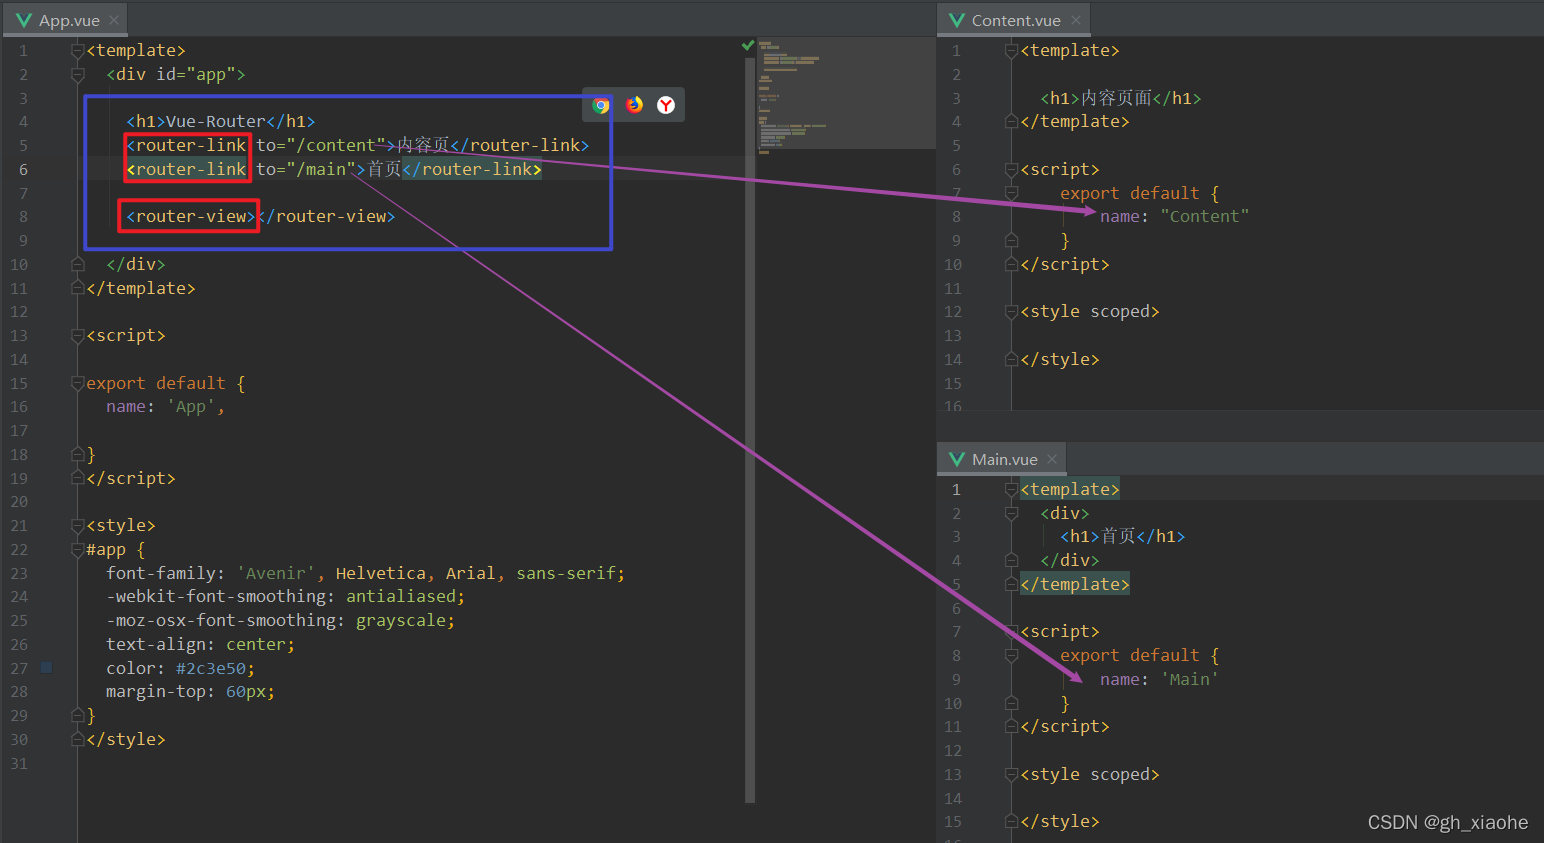
Task: Collapse export default fold in App.vue line 15
Action: click(78, 383)
